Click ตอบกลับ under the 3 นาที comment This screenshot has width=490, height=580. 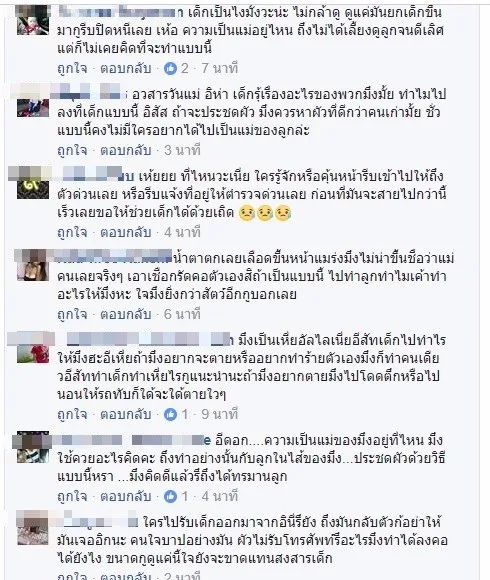(x=126, y=151)
